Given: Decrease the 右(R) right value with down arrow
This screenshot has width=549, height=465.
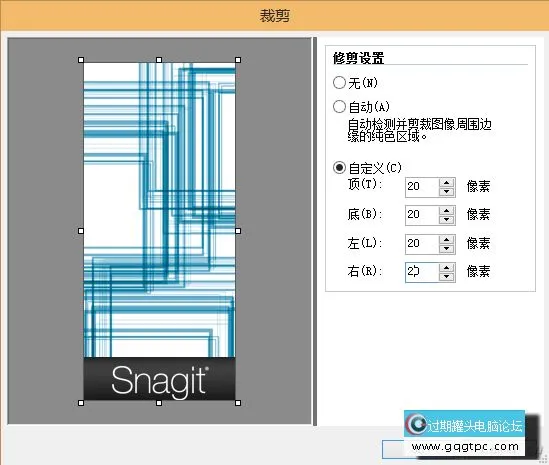Looking at the screenshot, I should point(446,277).
